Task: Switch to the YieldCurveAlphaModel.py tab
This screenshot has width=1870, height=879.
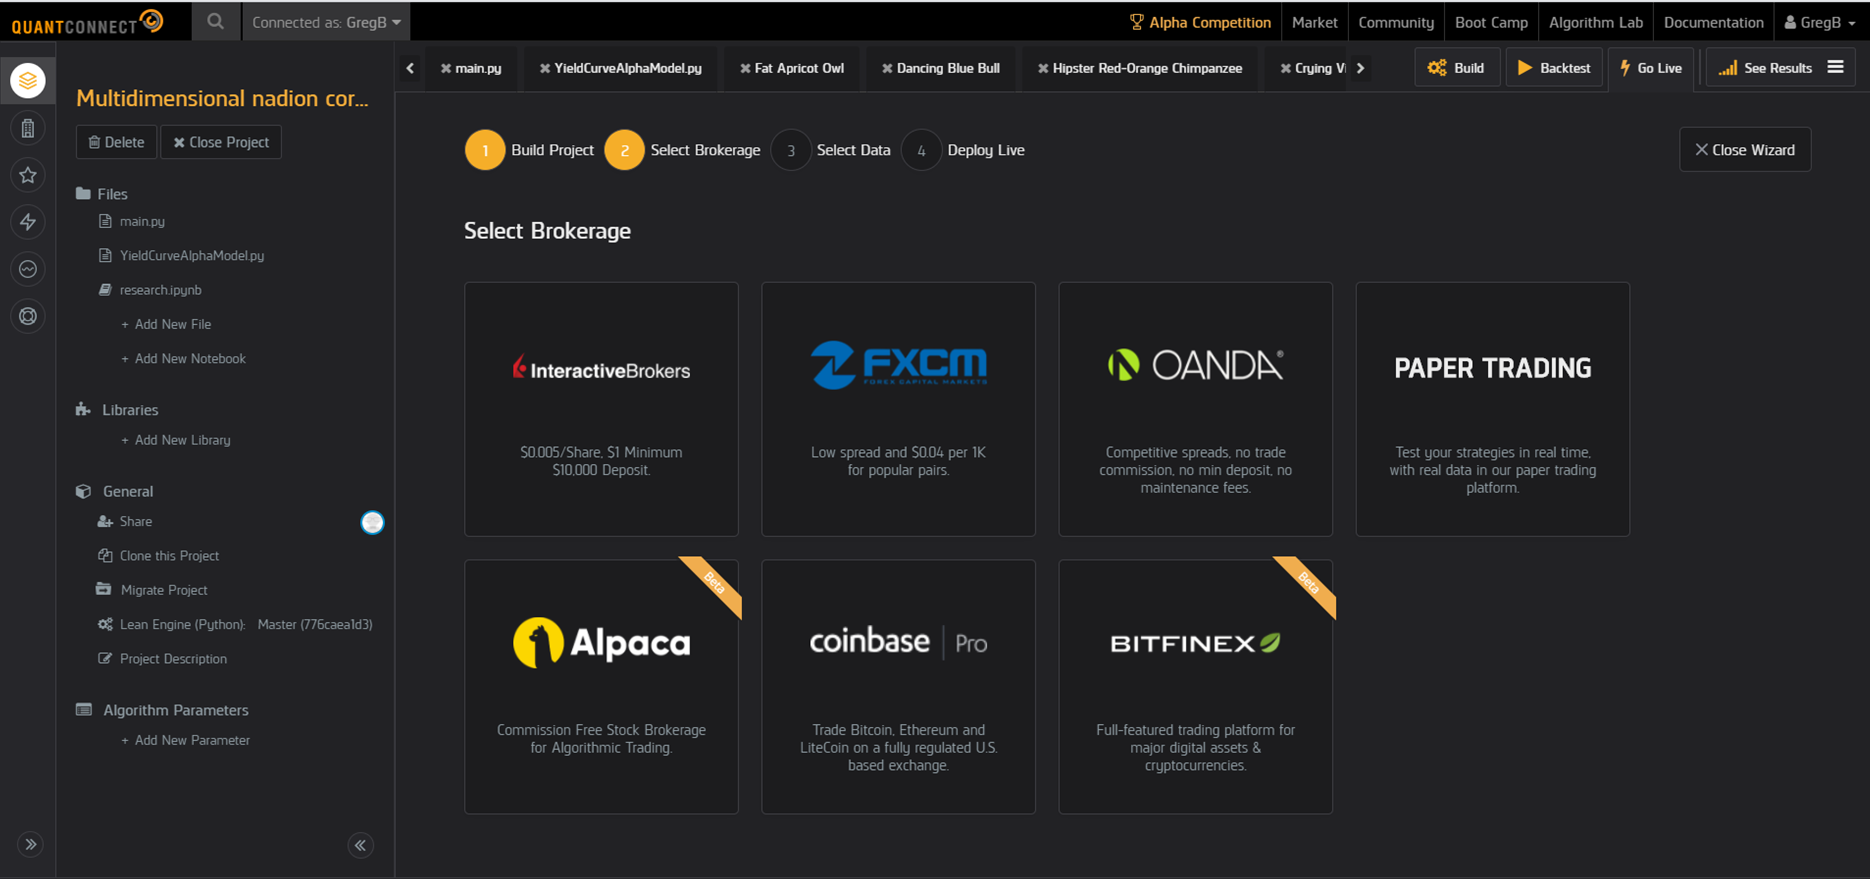Action: (627, 68)
